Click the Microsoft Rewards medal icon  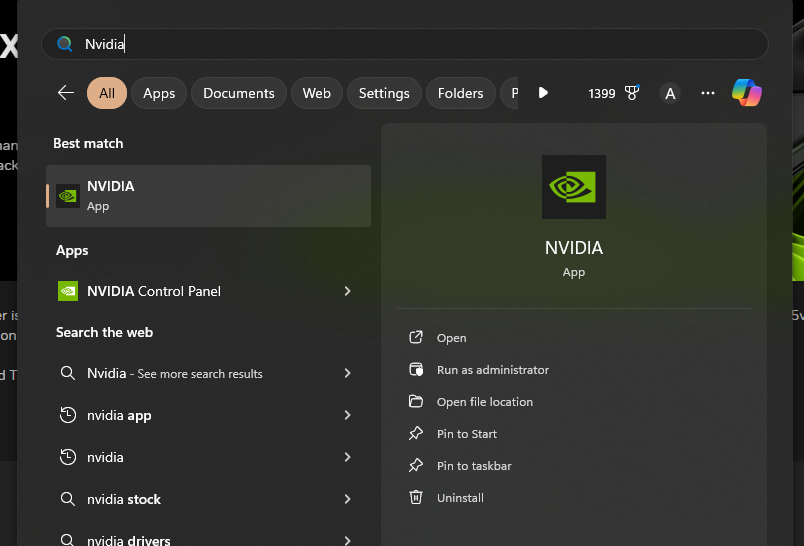pos(632,93)
